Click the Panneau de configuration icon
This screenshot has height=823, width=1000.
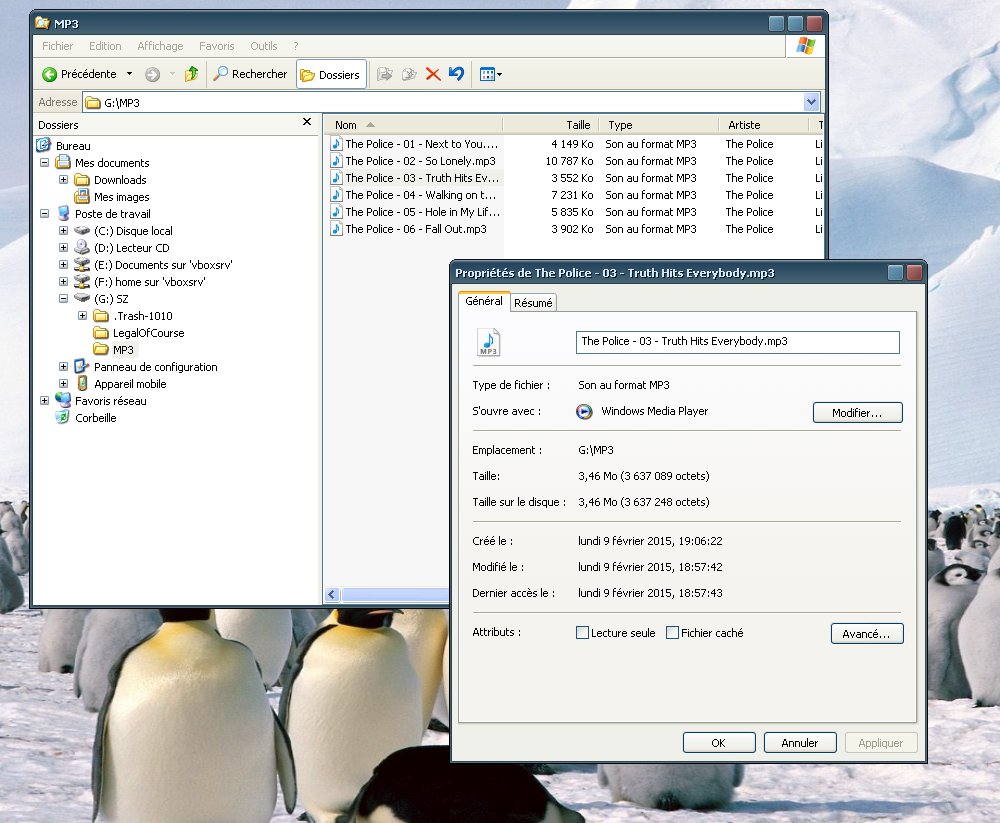point(82,366)
